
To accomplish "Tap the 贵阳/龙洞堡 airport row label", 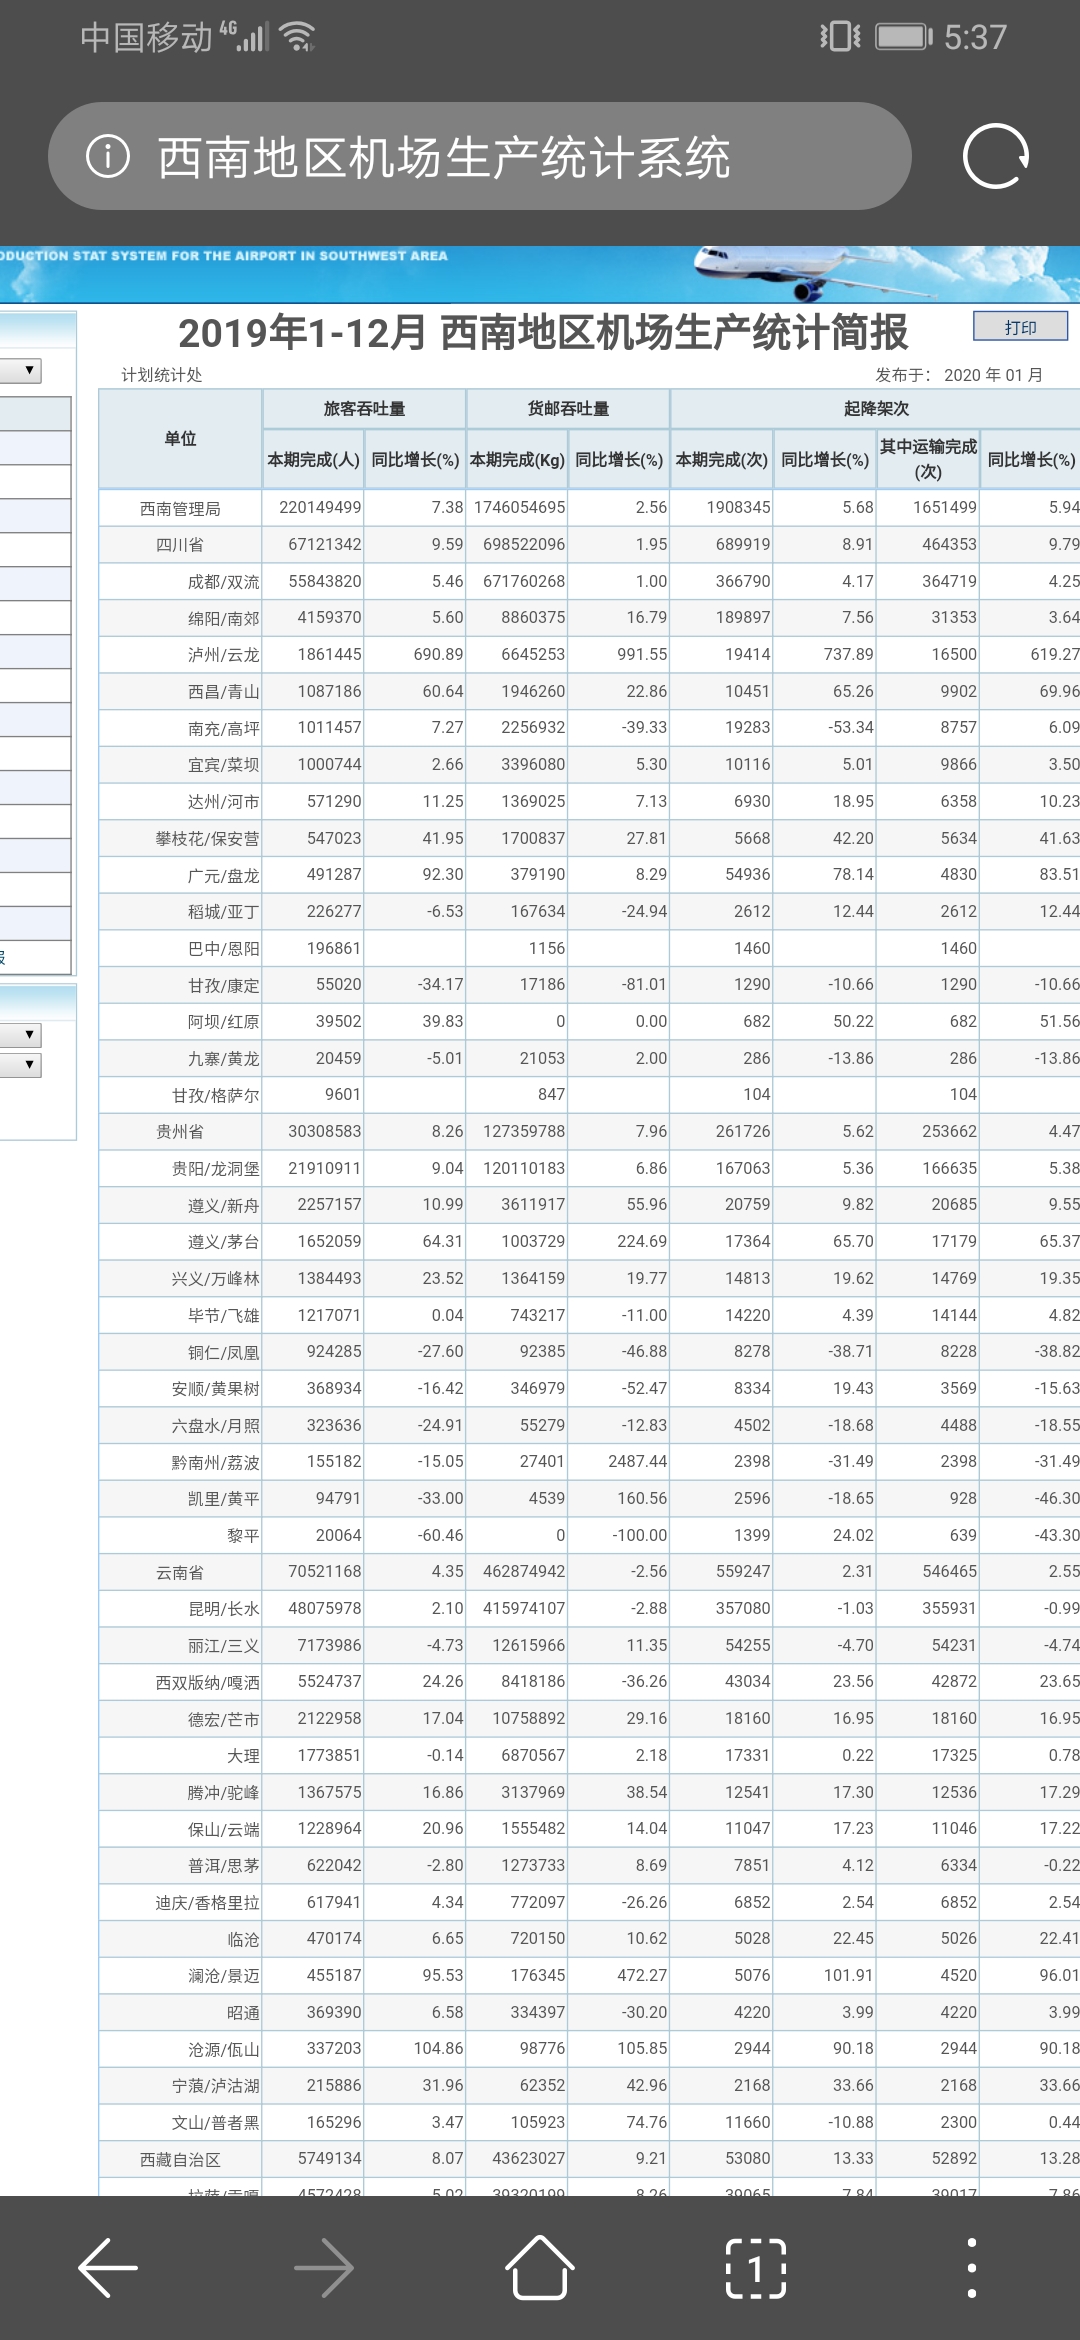I will click(215, 1169).
